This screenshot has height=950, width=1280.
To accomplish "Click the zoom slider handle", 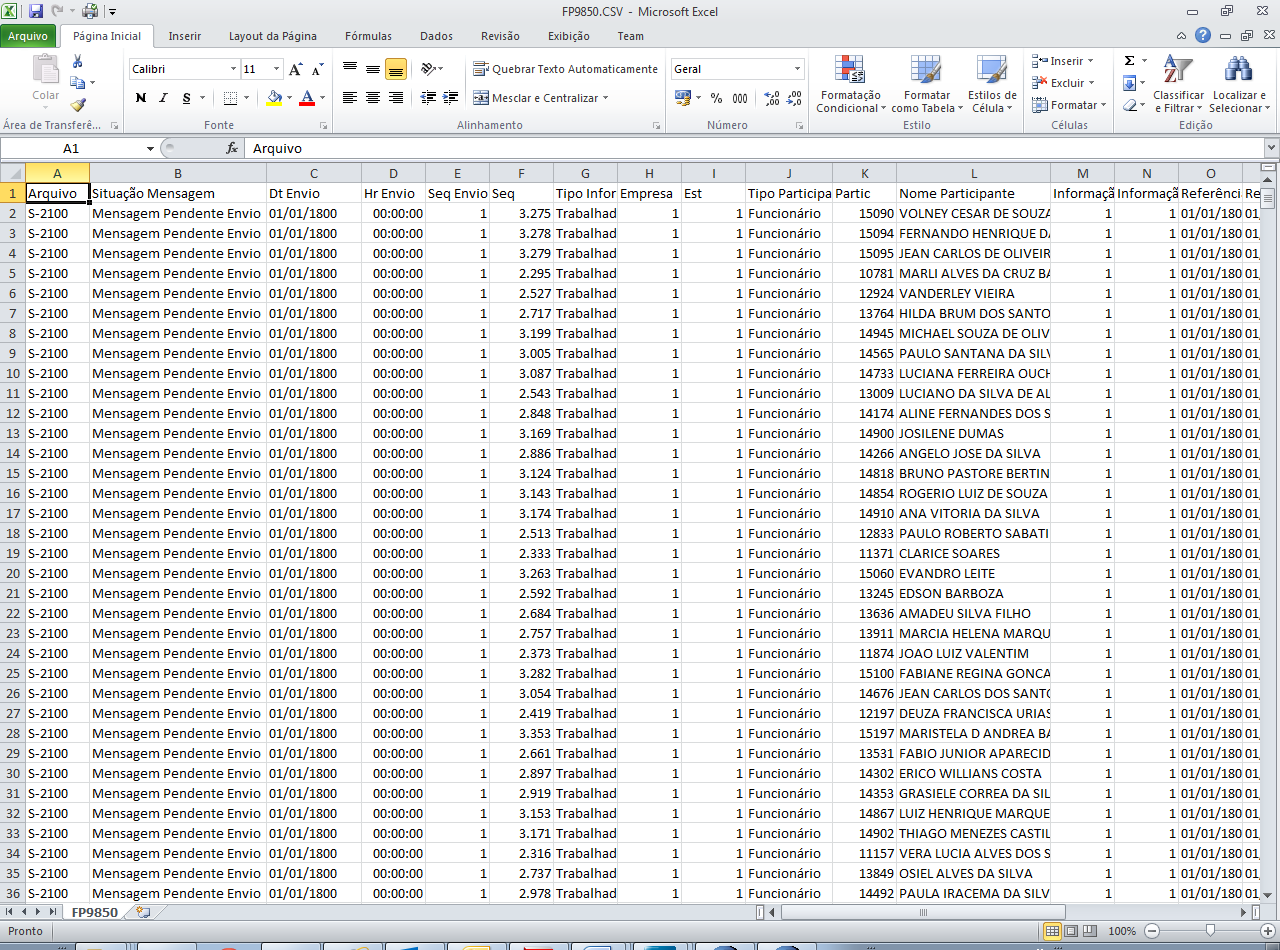I will pyautogui.click(x=1210, y=931).
